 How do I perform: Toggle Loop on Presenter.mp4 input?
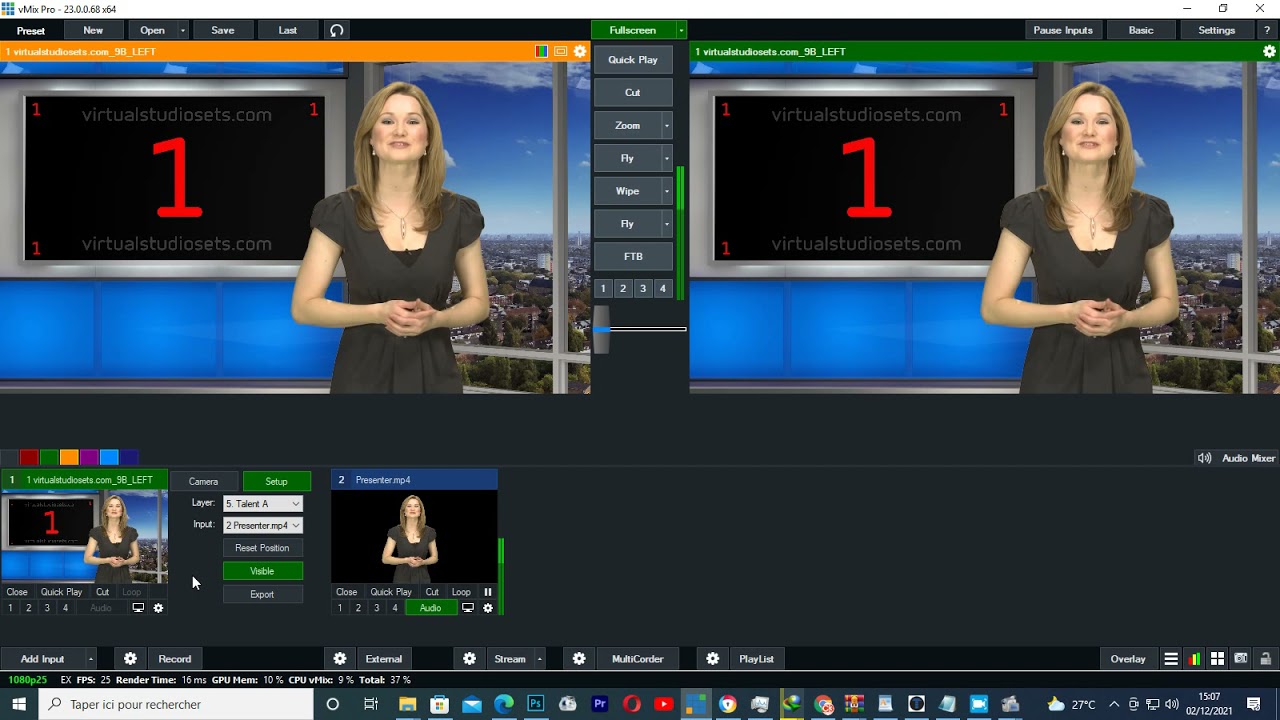461,592
